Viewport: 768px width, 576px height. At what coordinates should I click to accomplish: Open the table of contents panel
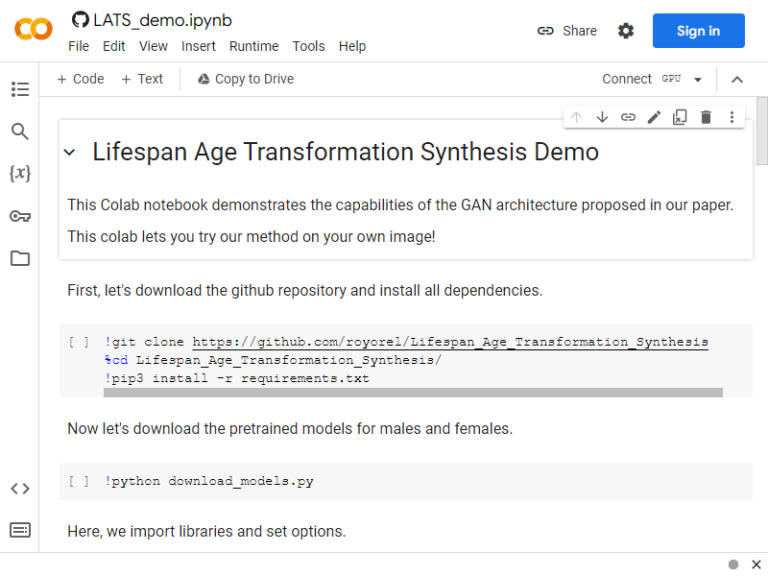[20, 89]
